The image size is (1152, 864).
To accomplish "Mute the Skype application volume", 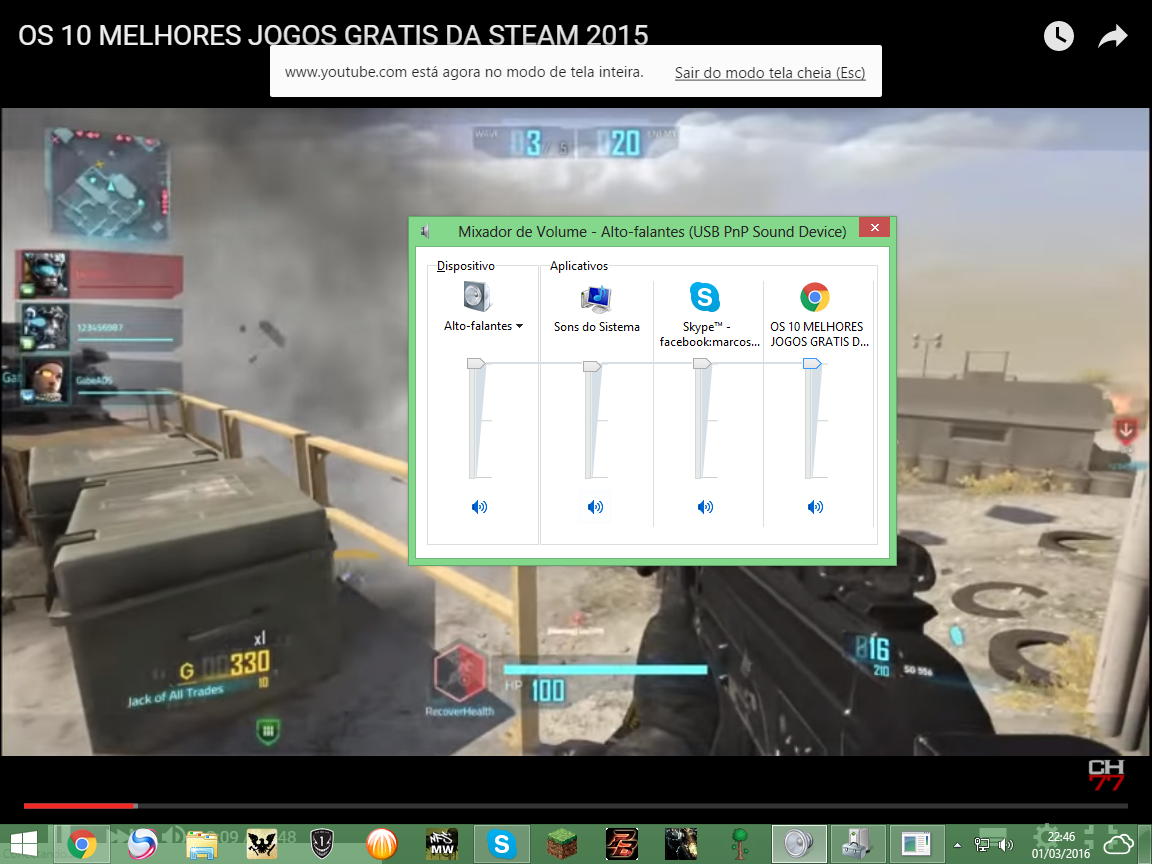I will tap(705, 507).
